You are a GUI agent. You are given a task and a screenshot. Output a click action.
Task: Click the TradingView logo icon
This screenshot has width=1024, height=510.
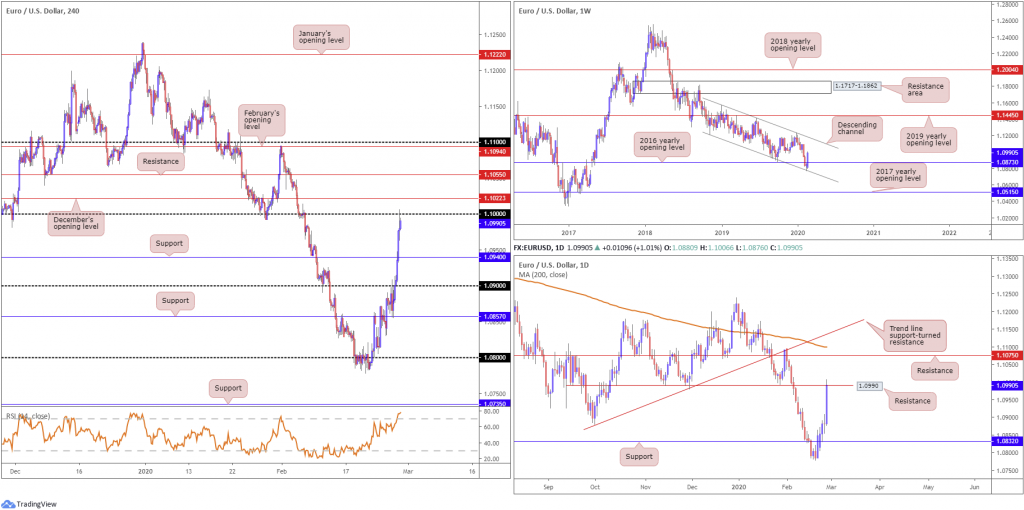coord(8,503)
